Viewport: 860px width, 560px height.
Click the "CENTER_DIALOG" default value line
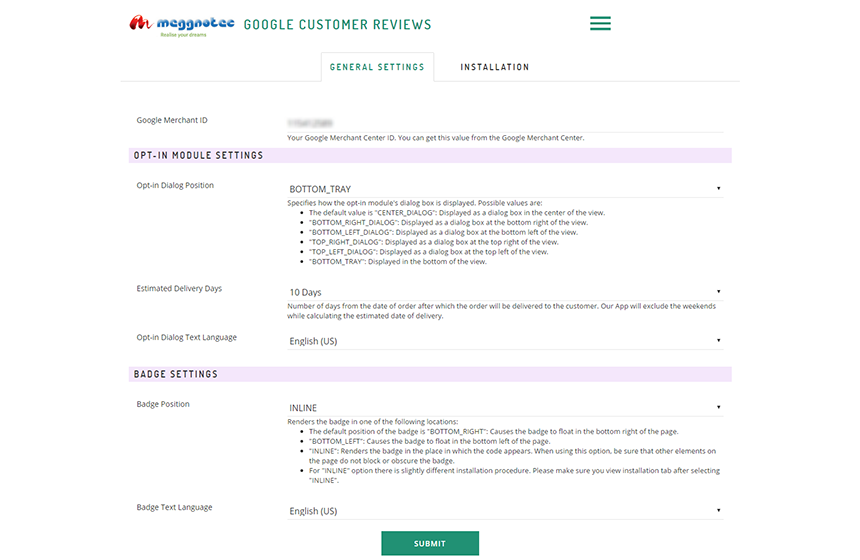(x=457, y=213)
